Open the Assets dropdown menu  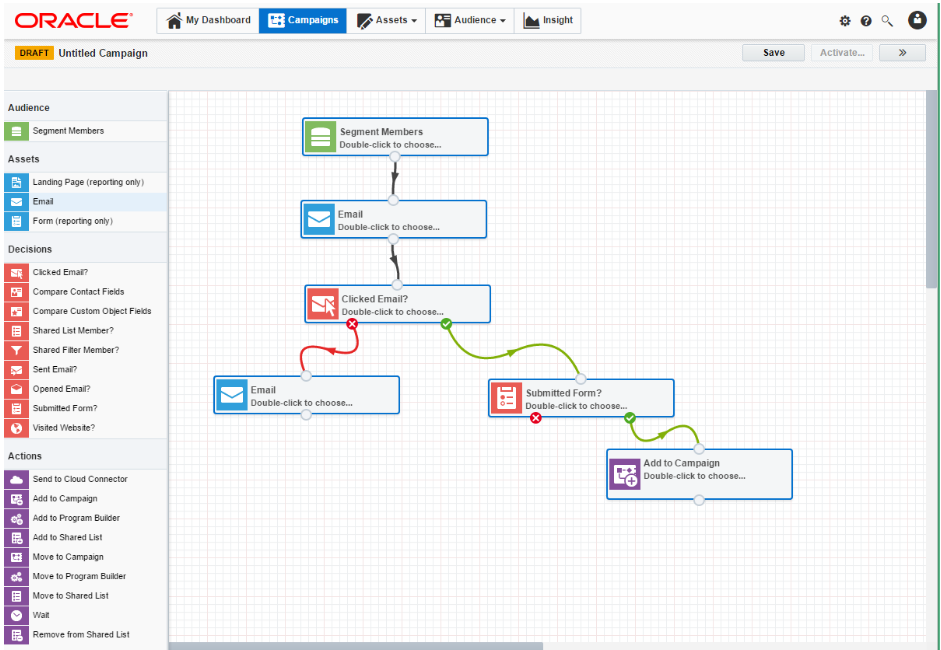click(386, 20)
